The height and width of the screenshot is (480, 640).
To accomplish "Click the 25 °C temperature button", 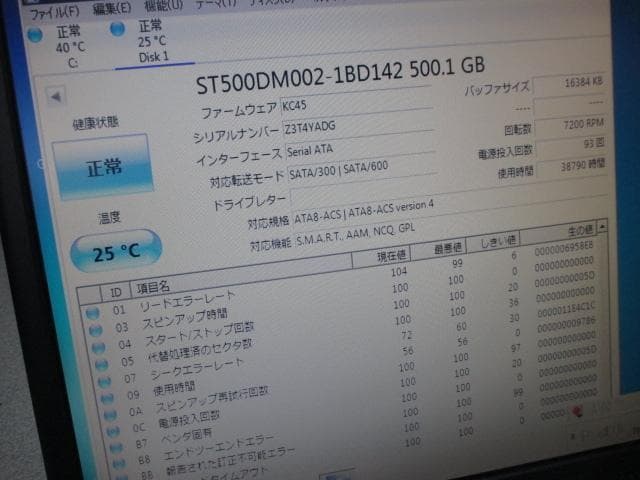I will tap(116, 251).
